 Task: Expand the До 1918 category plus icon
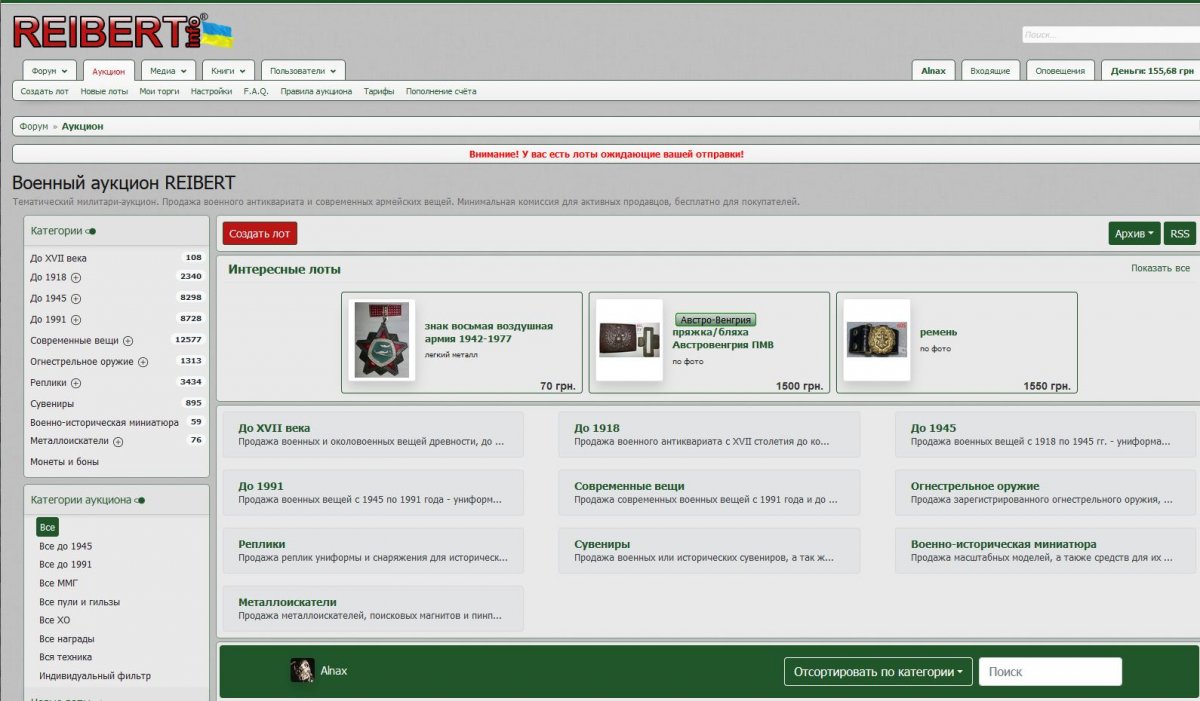coord(76,277)
